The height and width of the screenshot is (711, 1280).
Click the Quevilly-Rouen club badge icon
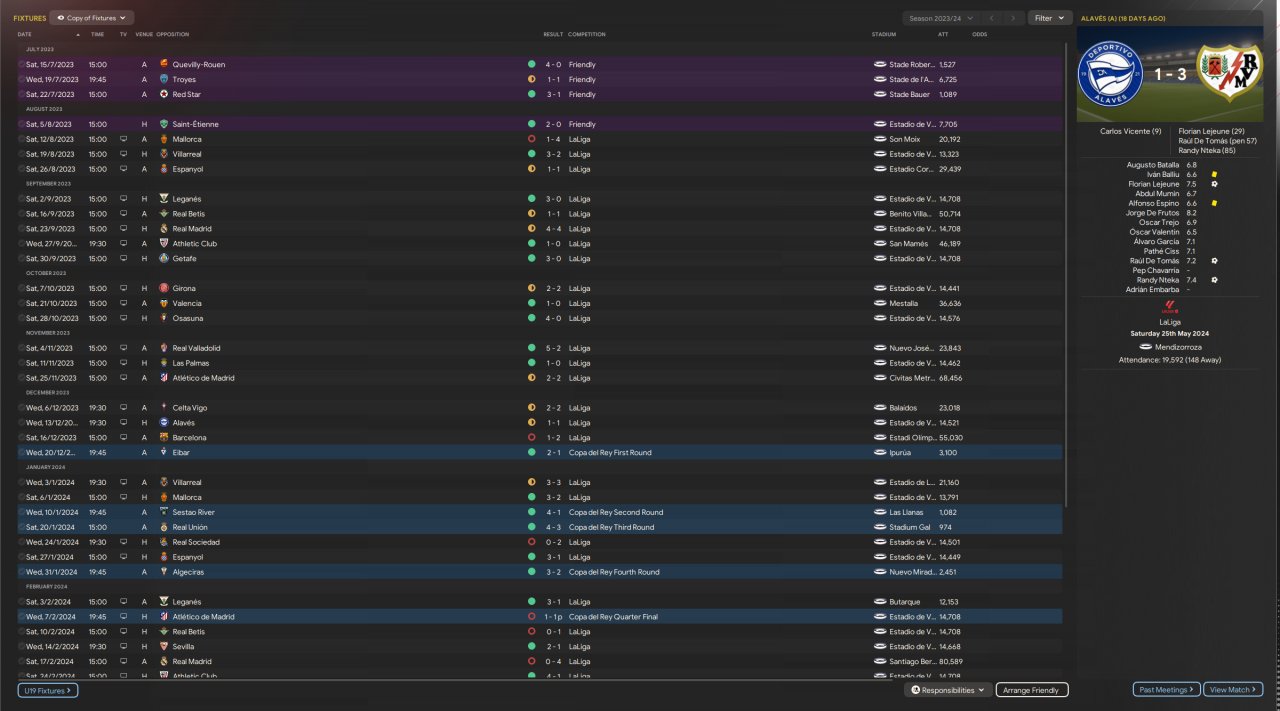(164, 64)
